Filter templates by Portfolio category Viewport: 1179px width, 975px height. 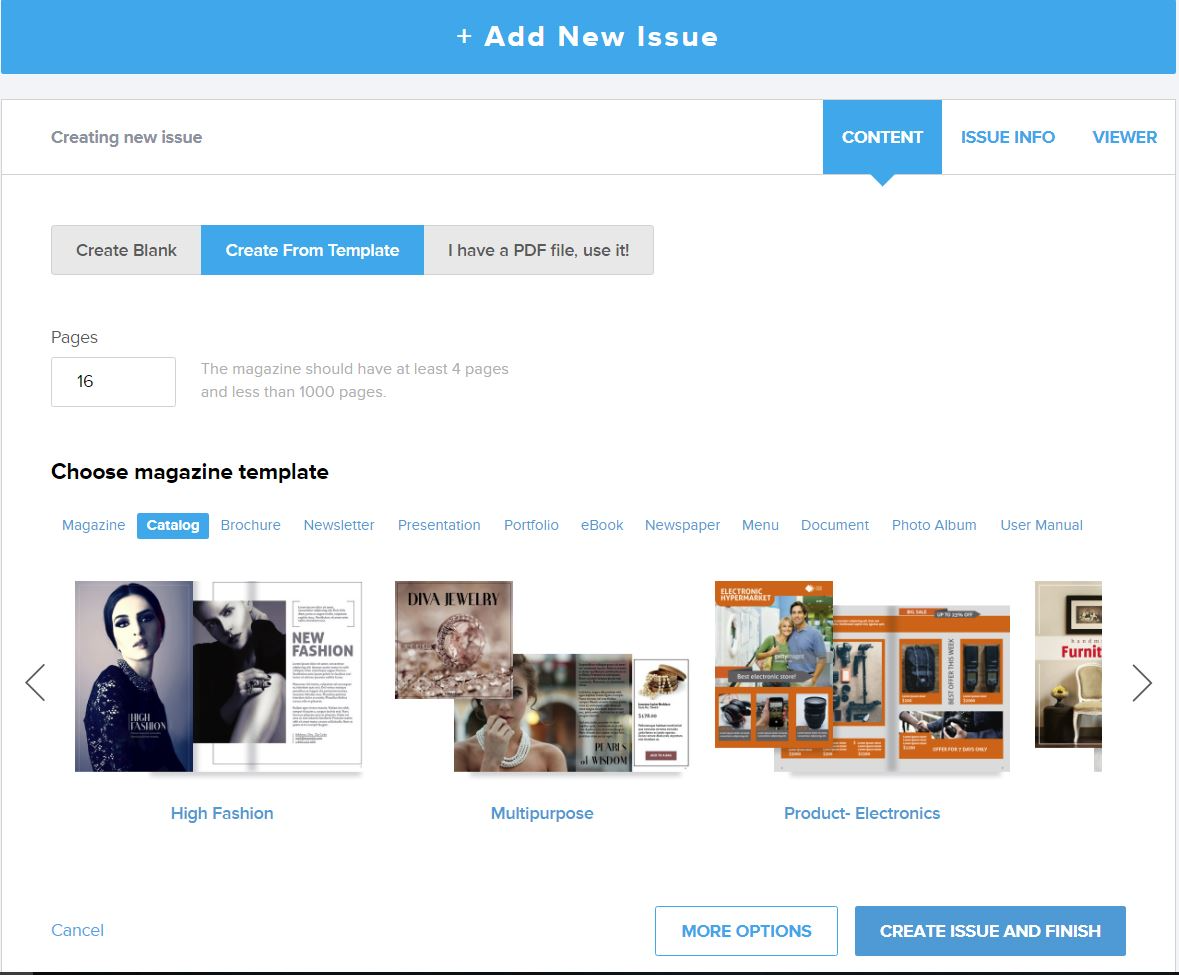[531, 525]
